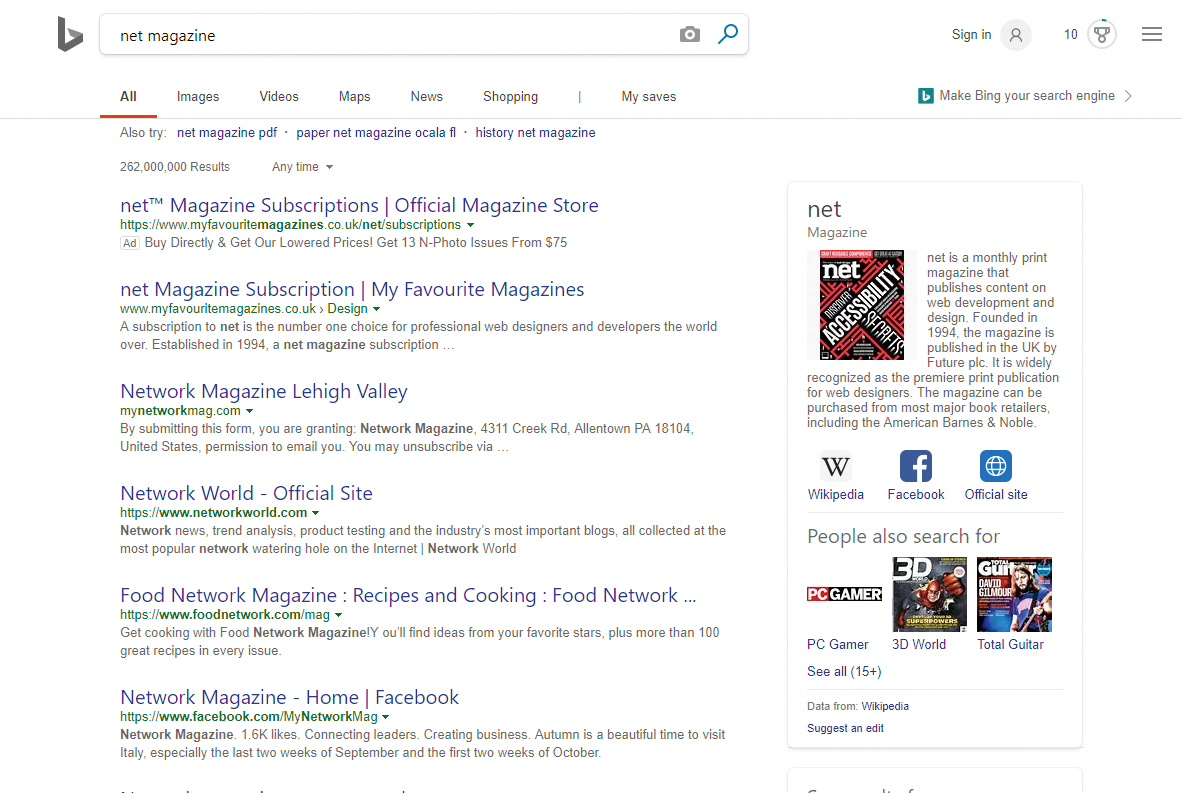Open the Official site globe icon
This screenshot has height=793, width=1182.
[996, 467]
